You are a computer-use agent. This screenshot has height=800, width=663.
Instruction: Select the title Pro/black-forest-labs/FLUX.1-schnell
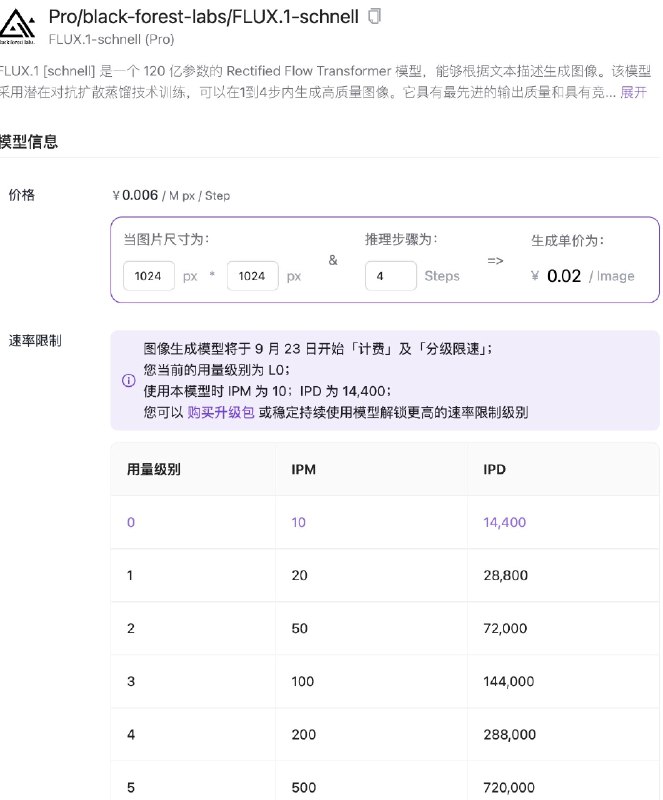coord(204,17)
